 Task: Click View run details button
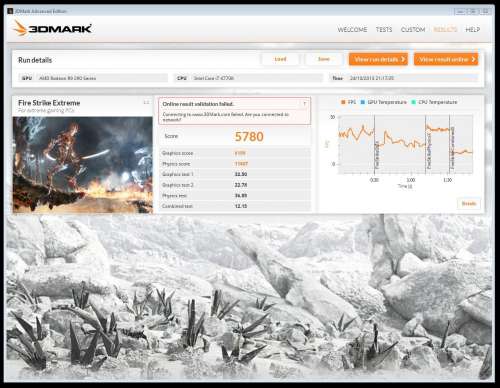tap(378, 59)
